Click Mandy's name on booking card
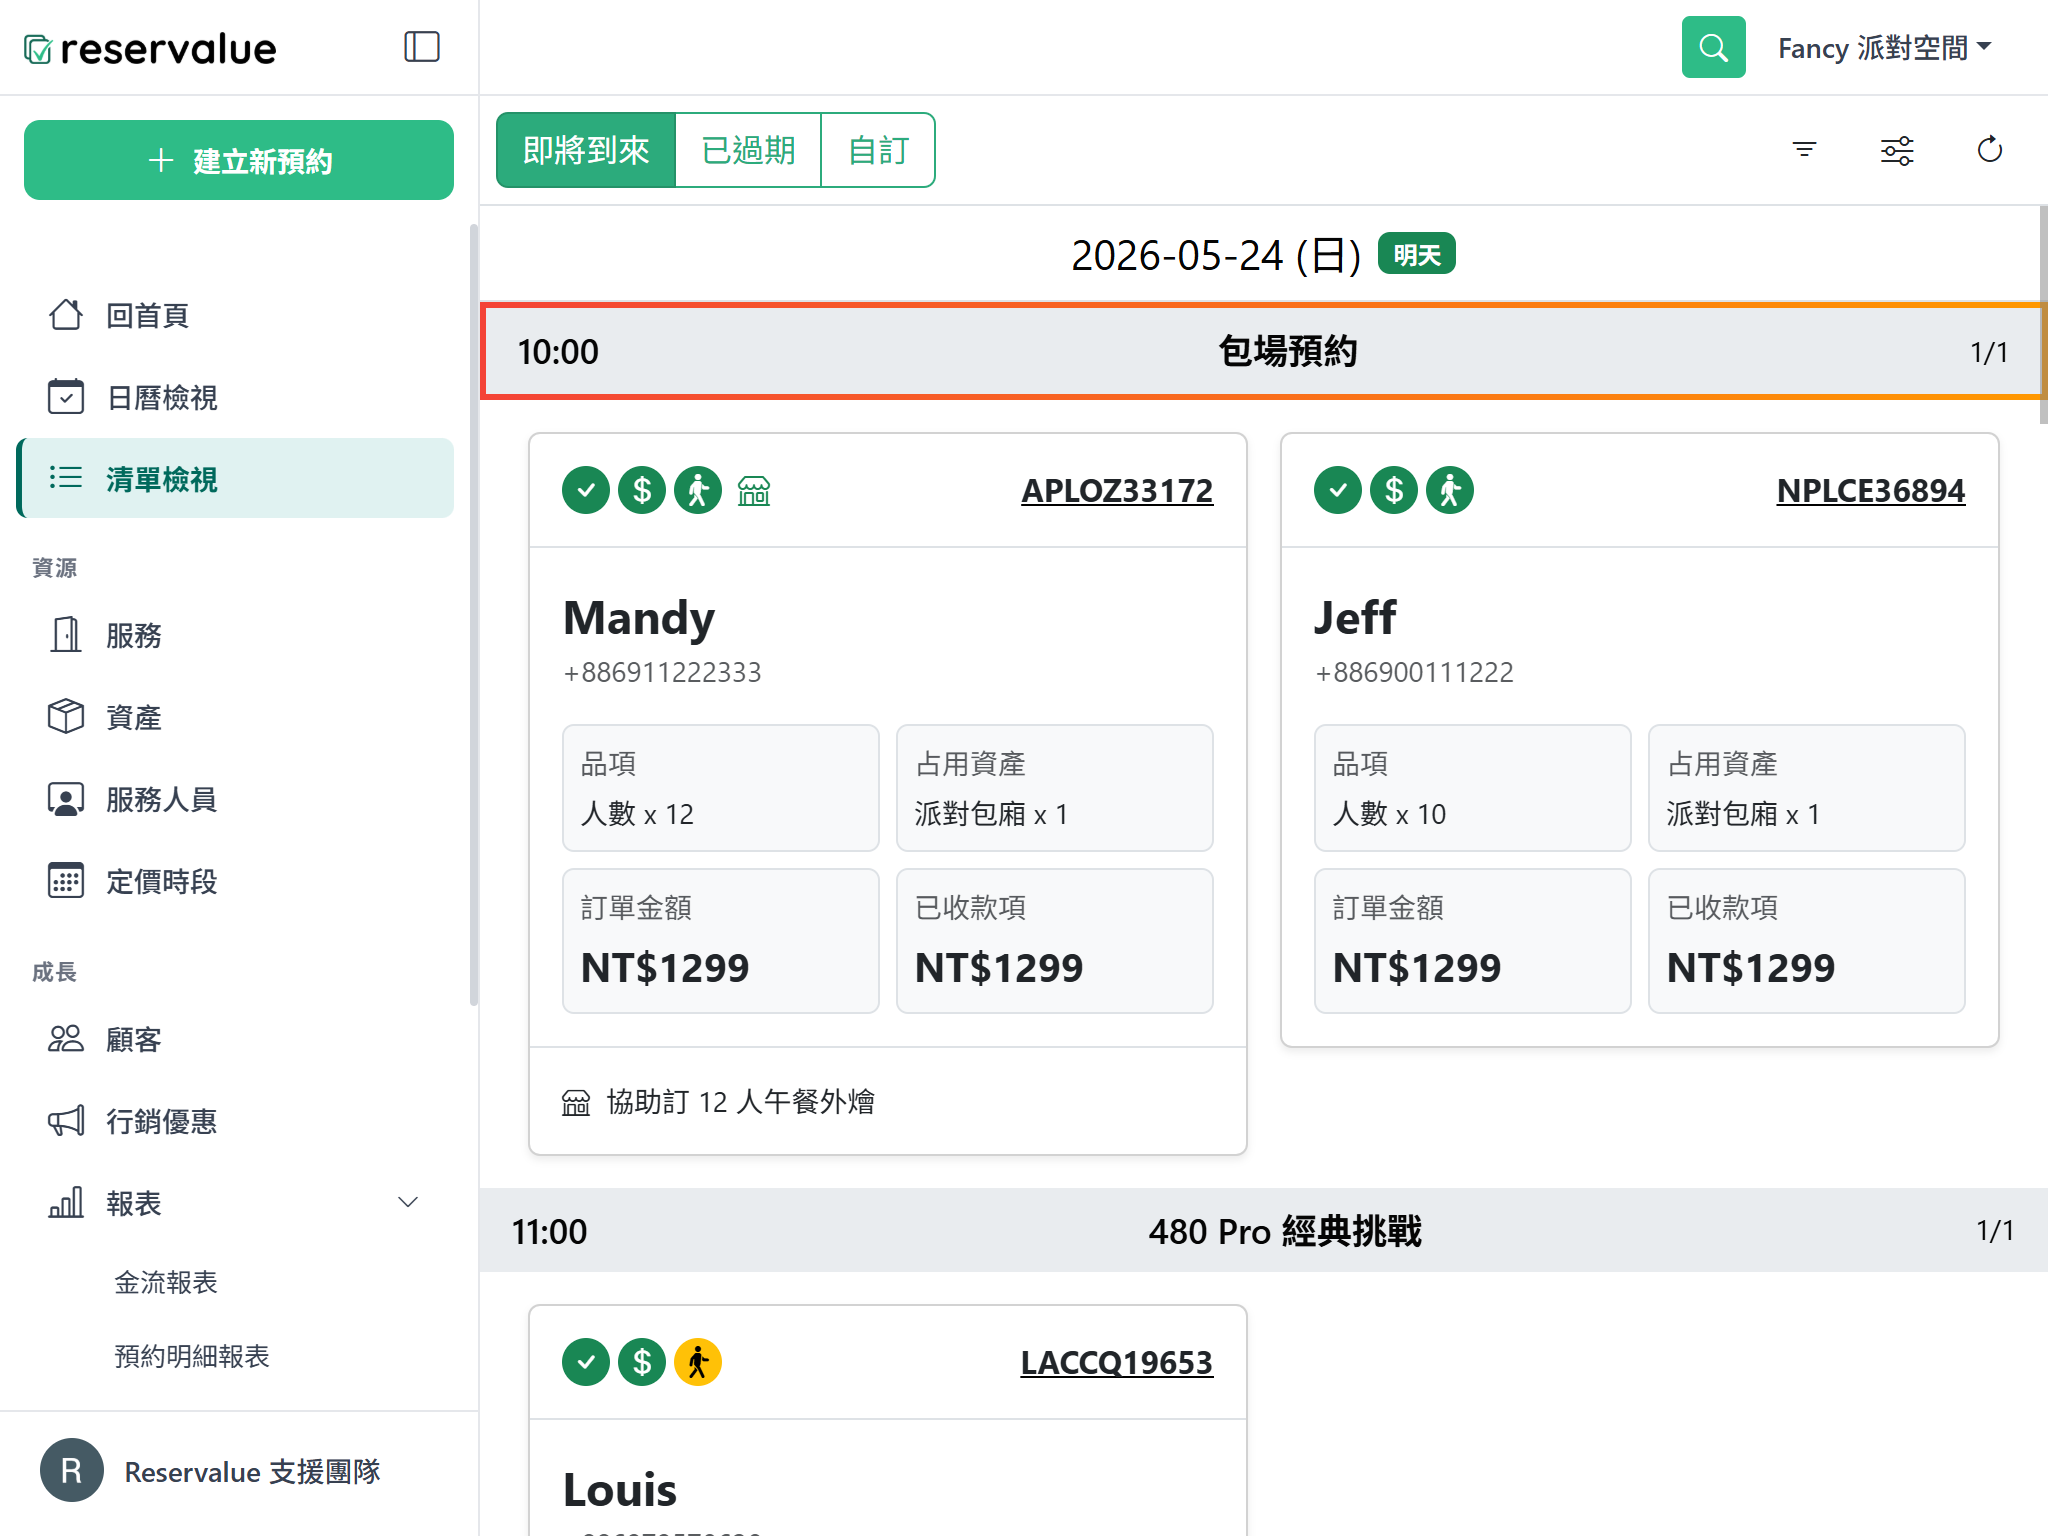The width and height of the screenshot is (2048, 1536). pyautogui.click(x=639, y=617)
